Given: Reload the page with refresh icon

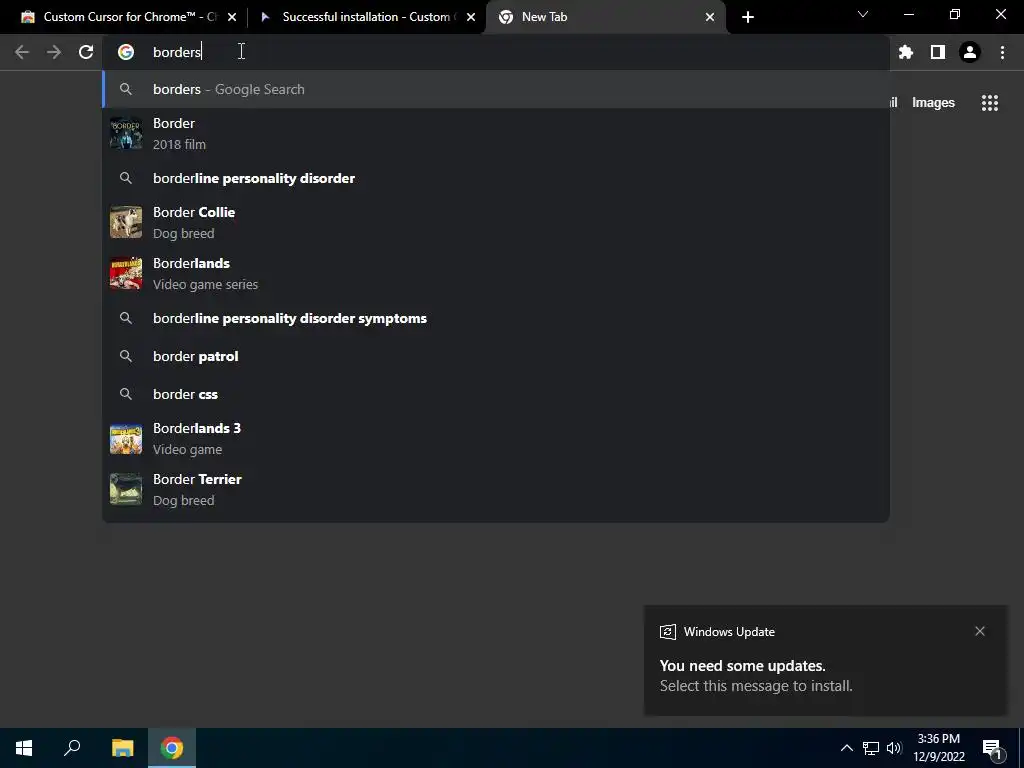Looking at the screenshot, I should tap(86, 52).
